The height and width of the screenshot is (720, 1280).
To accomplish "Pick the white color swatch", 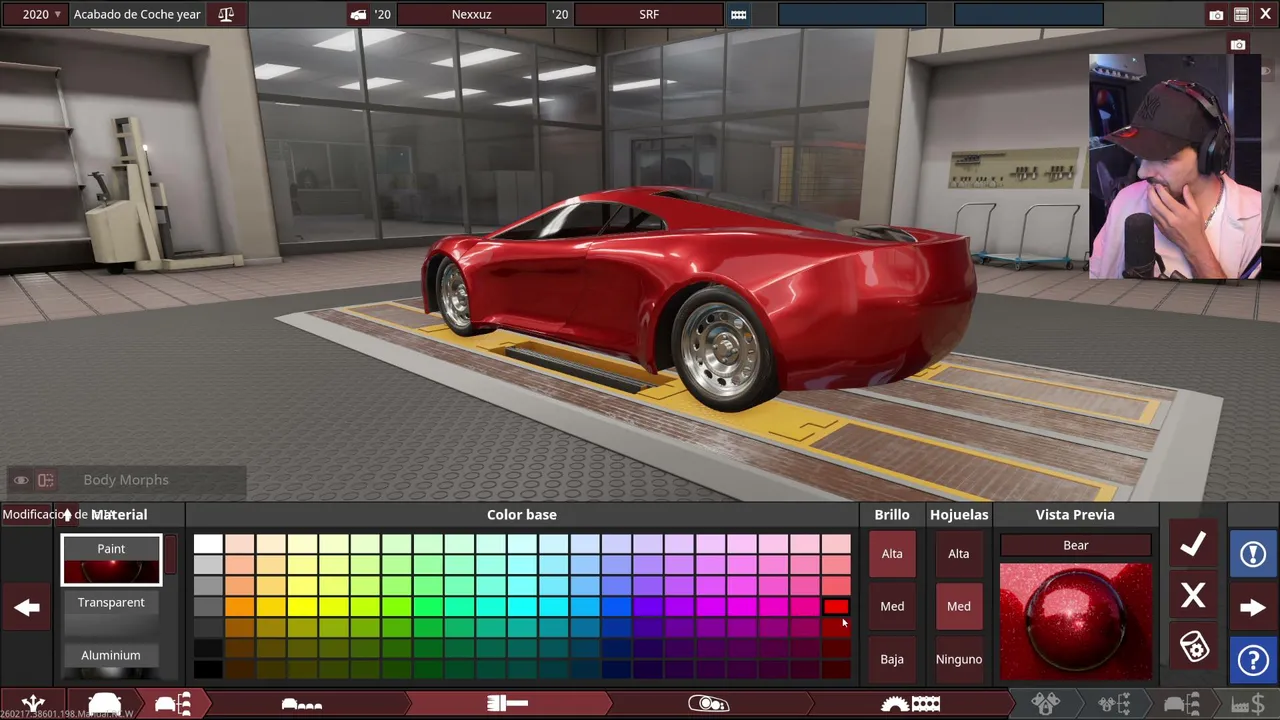I will [208, 544].
